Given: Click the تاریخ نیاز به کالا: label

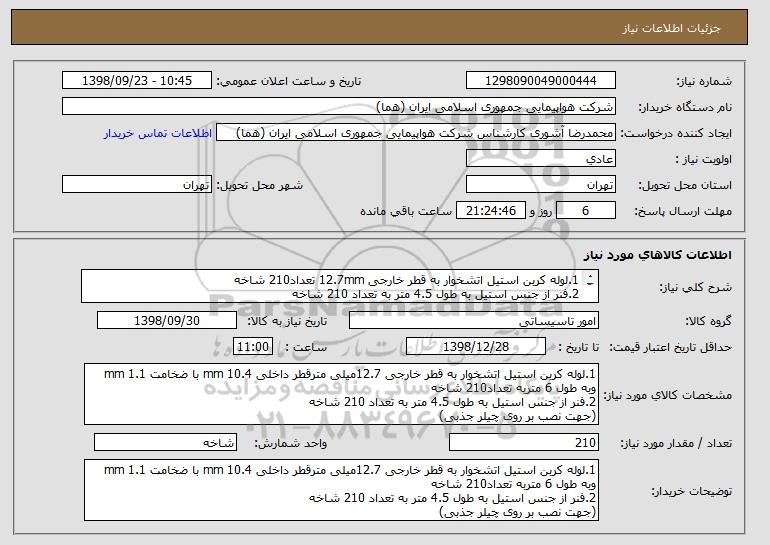Looking at the screenshot, I should click(x=287, y=321).
